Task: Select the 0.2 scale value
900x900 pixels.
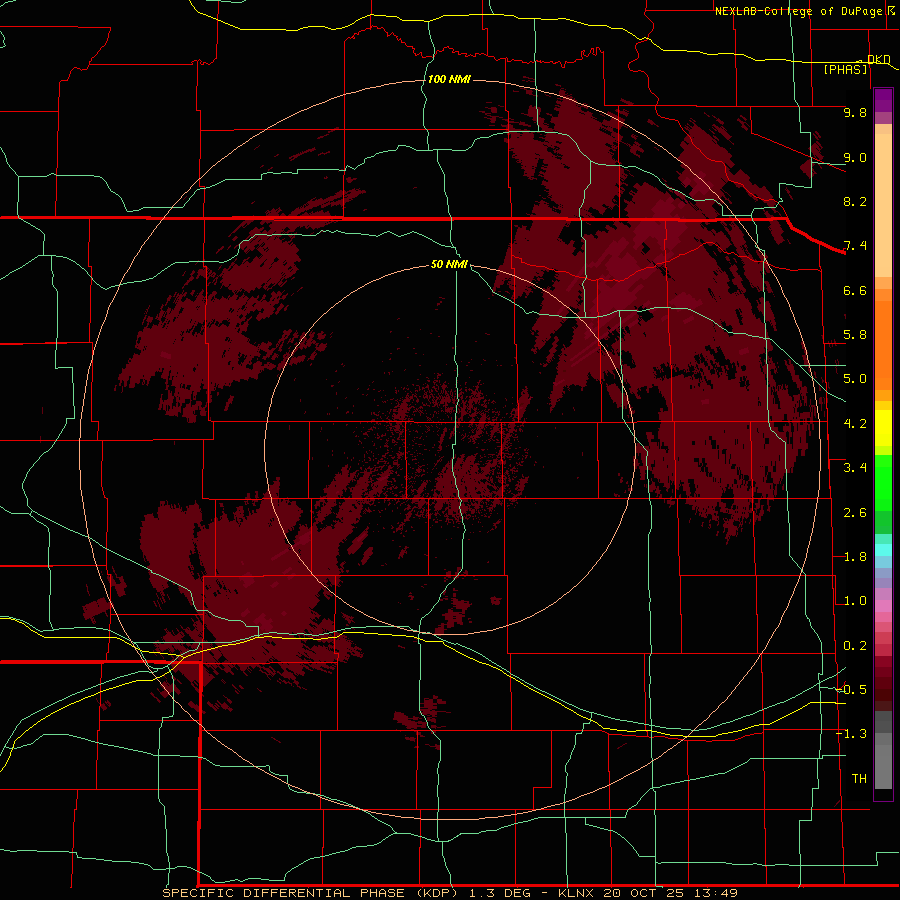Action: pos(855,646)
